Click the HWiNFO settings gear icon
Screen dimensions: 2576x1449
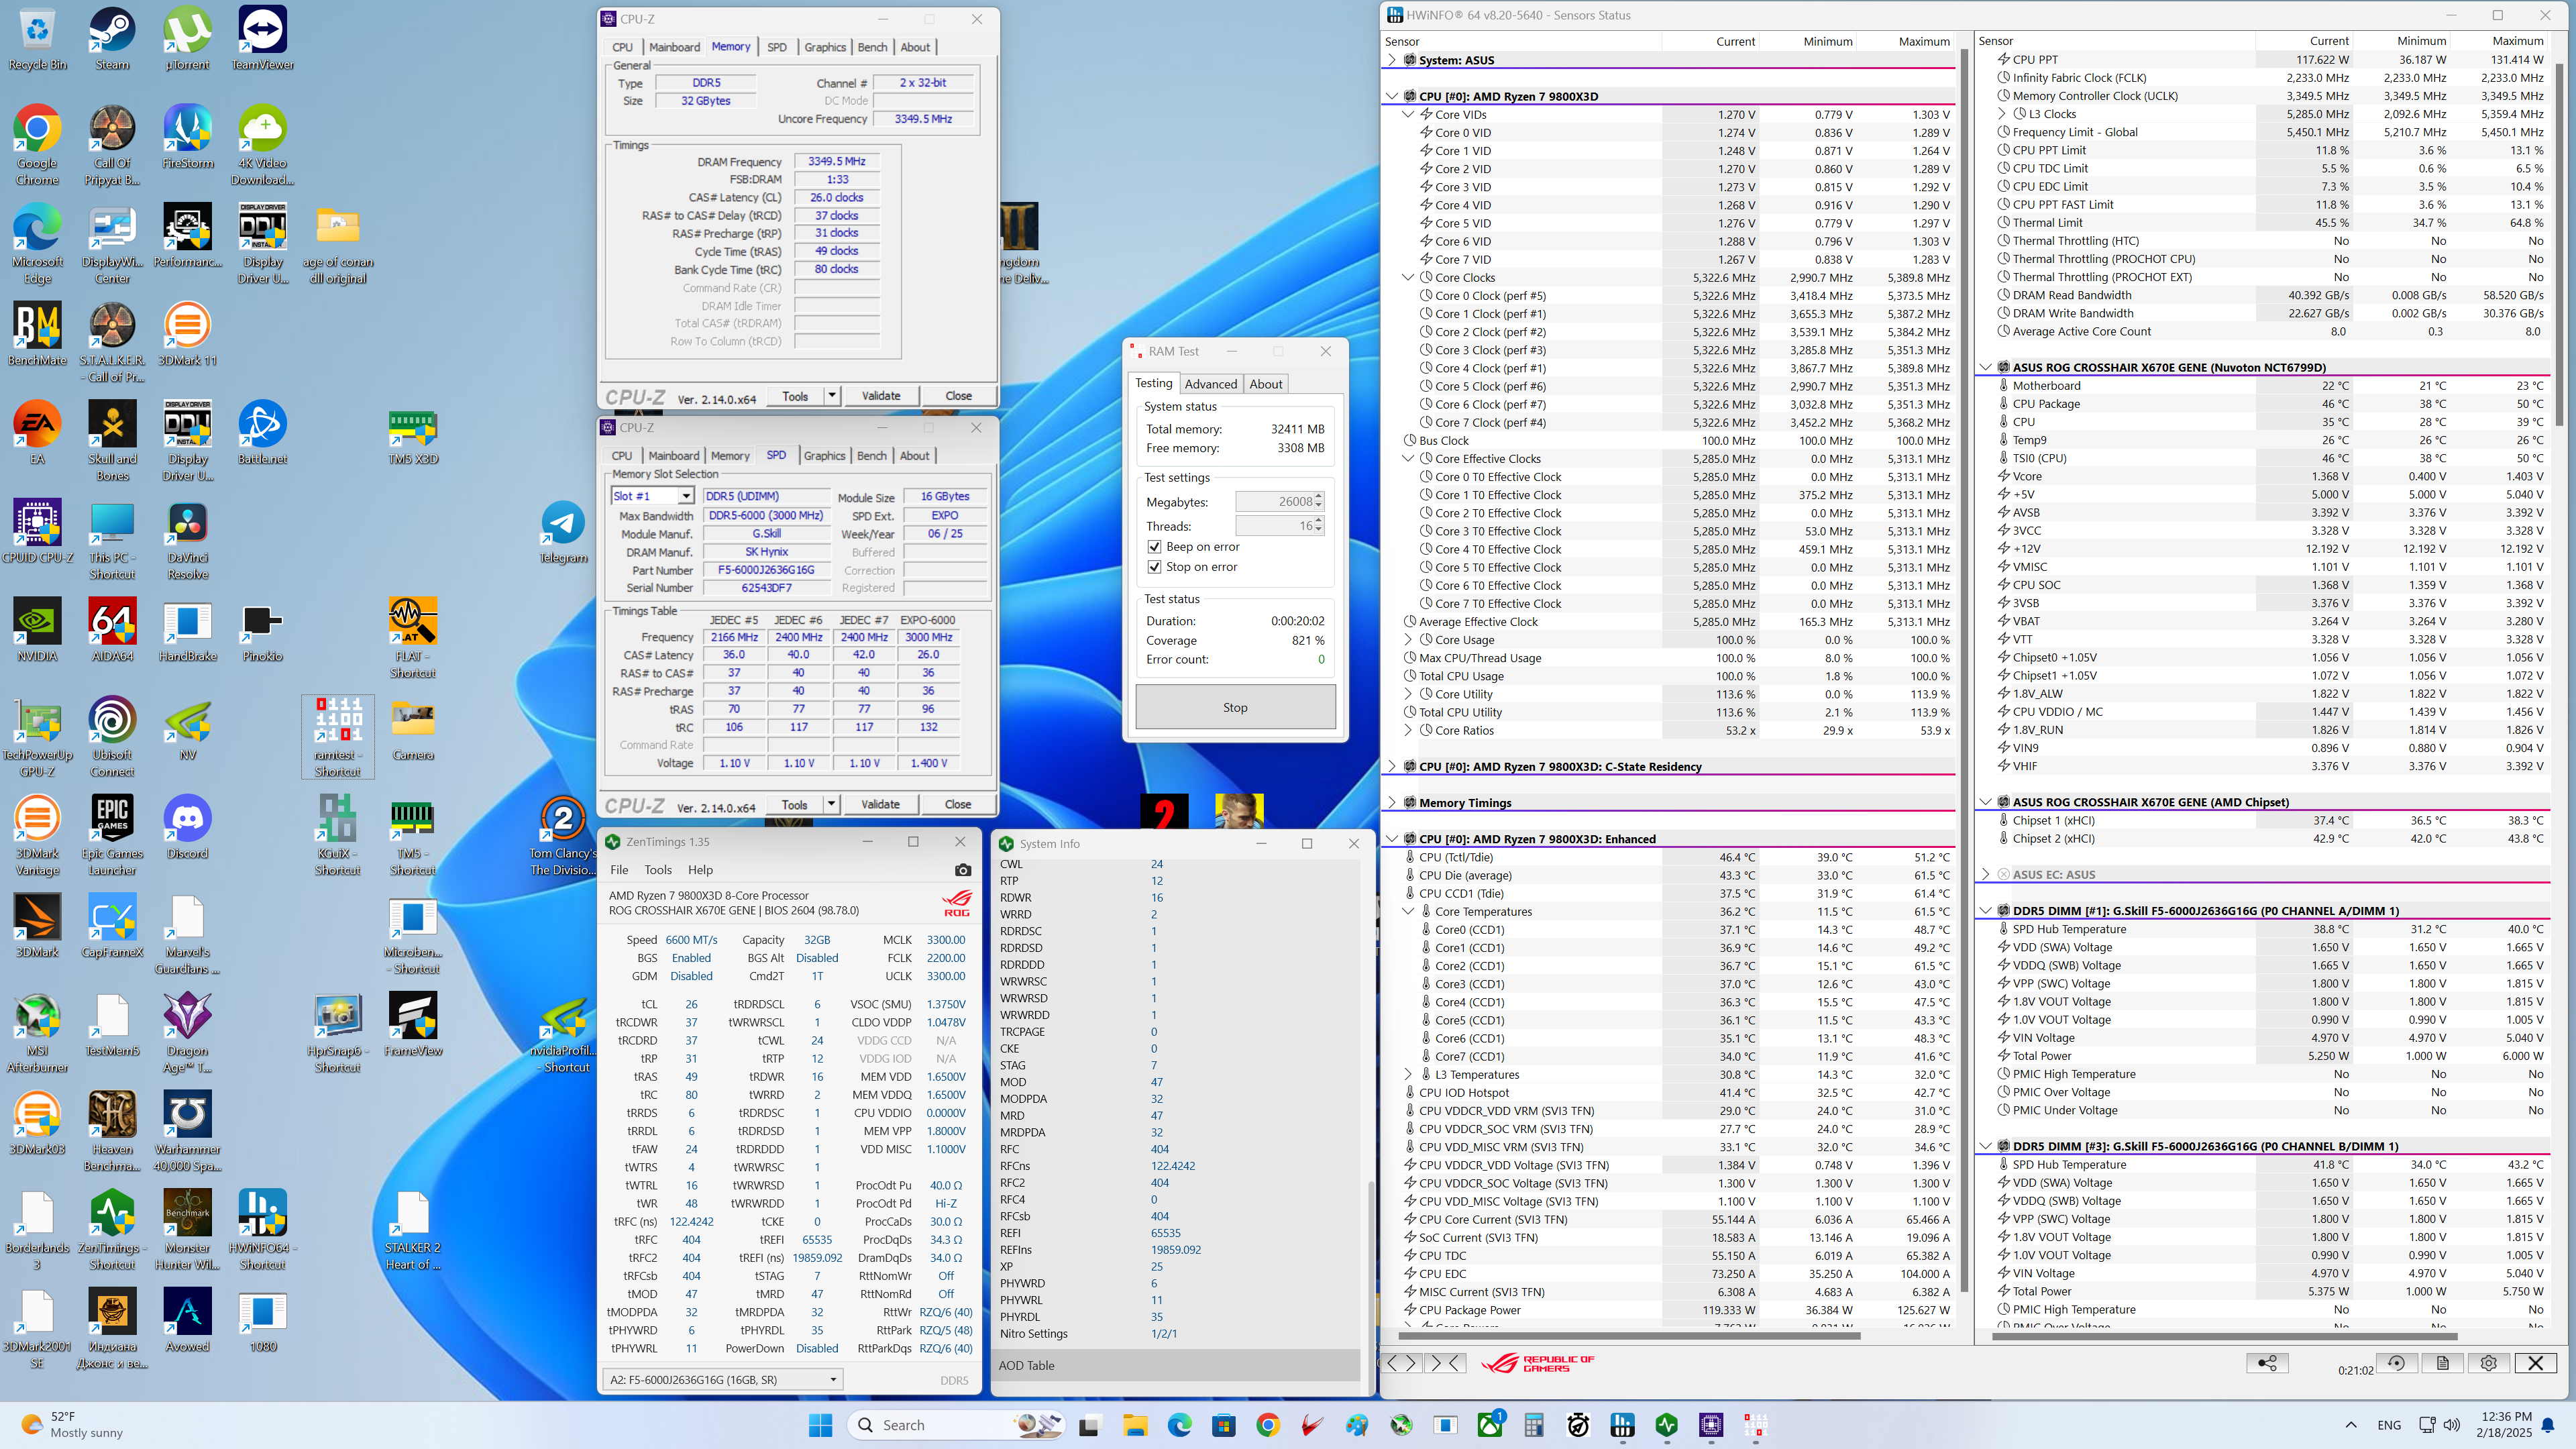2488,1363
